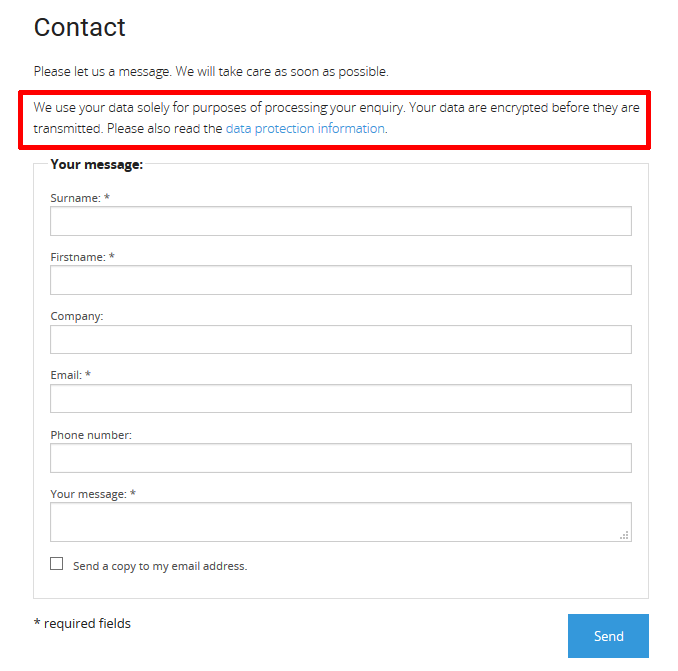Enable Send a copy to my email checkbox
This screenshot has height=671, width=678.
coord(57,564)
